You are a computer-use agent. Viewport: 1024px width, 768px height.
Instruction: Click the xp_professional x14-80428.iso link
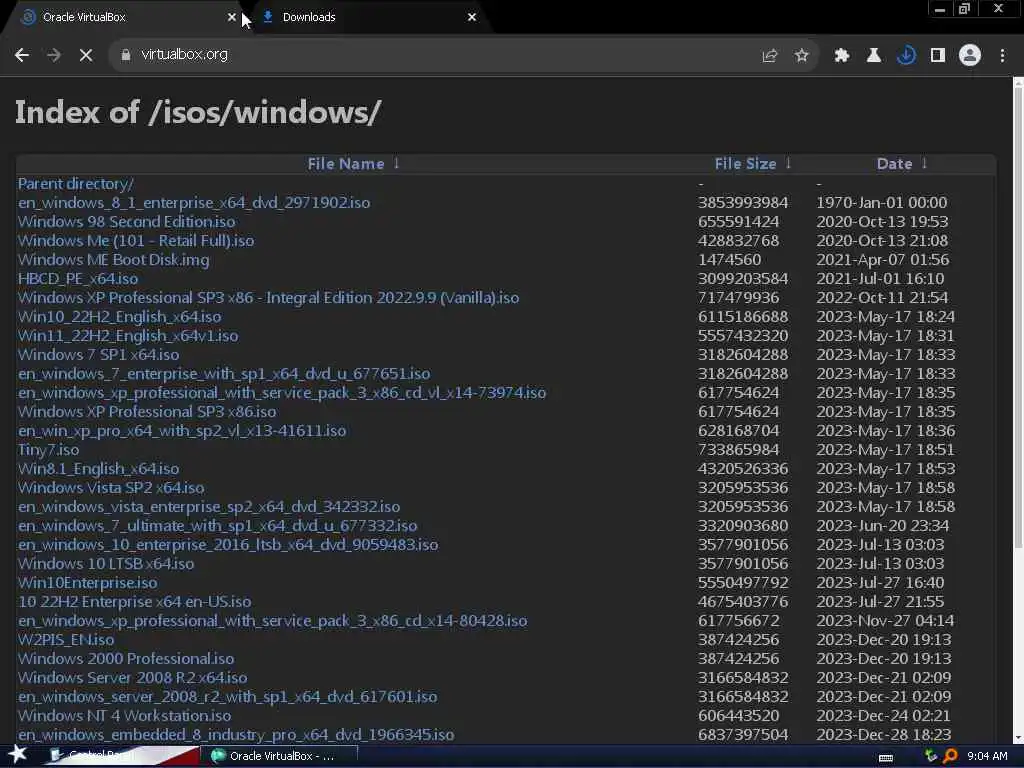(272, 620)
